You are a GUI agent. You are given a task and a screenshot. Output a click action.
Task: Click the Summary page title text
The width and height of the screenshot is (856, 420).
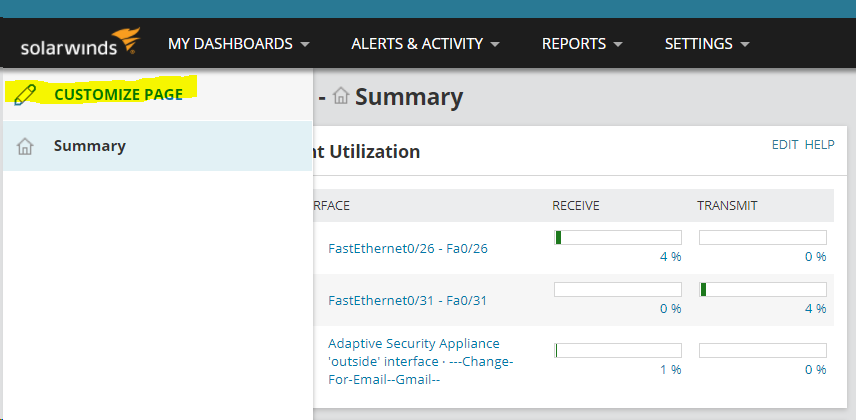[409, 97]
